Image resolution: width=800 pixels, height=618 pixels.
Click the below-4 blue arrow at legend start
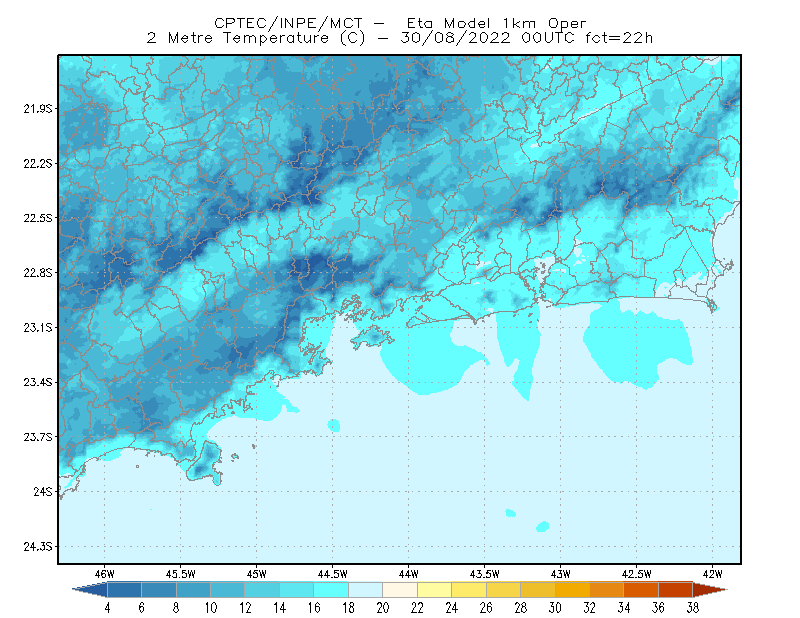[x=90, y=590]
